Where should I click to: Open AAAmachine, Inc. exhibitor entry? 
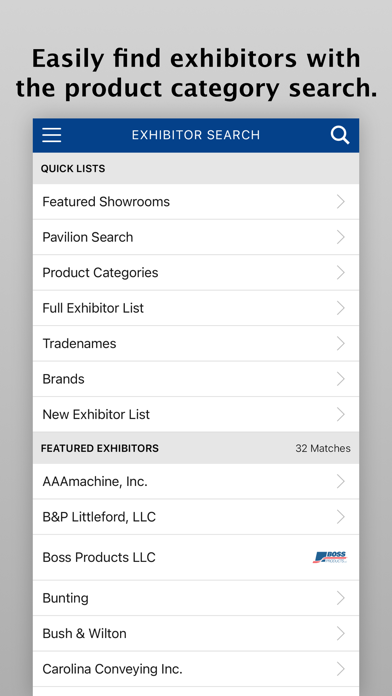[x=196, y=481]
